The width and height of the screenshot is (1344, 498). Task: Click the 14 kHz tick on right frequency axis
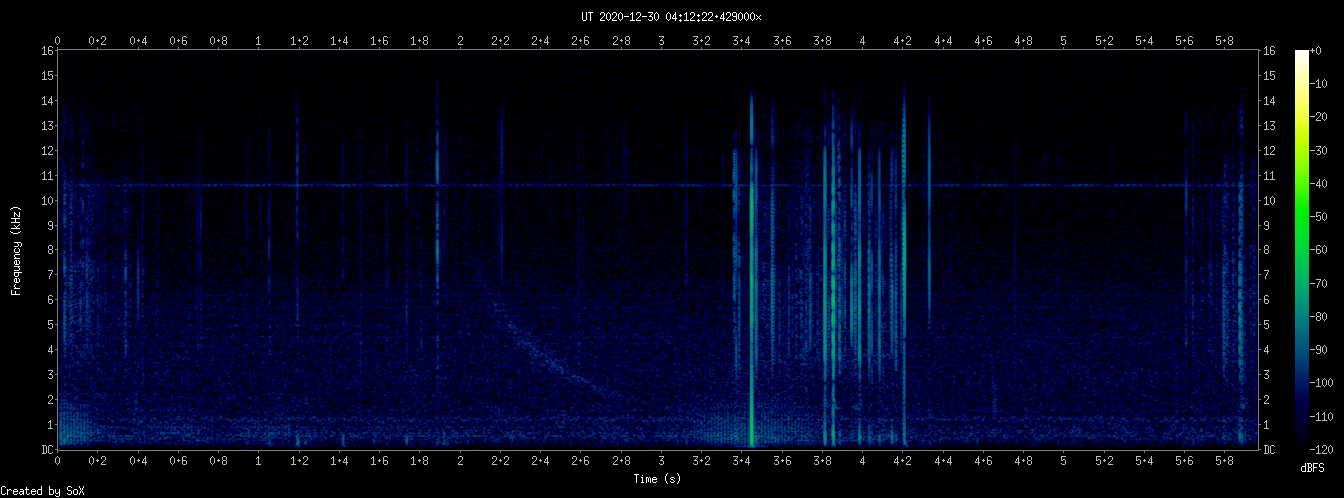(1270, 101)
